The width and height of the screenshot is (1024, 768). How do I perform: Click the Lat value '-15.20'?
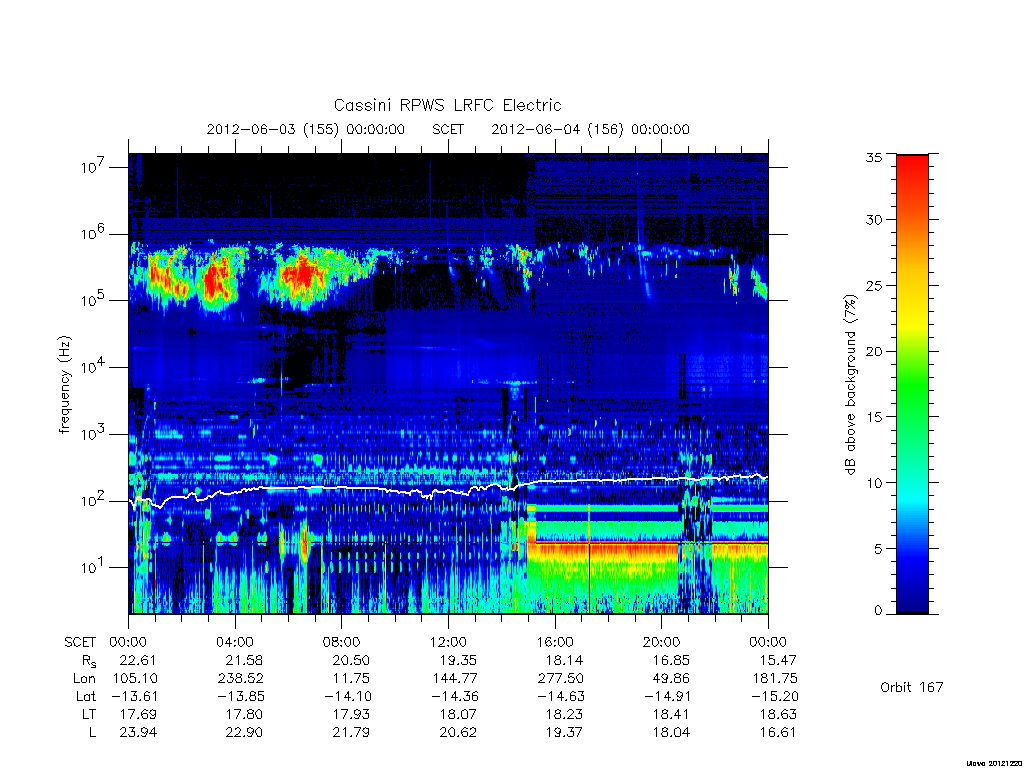point(775,696)
